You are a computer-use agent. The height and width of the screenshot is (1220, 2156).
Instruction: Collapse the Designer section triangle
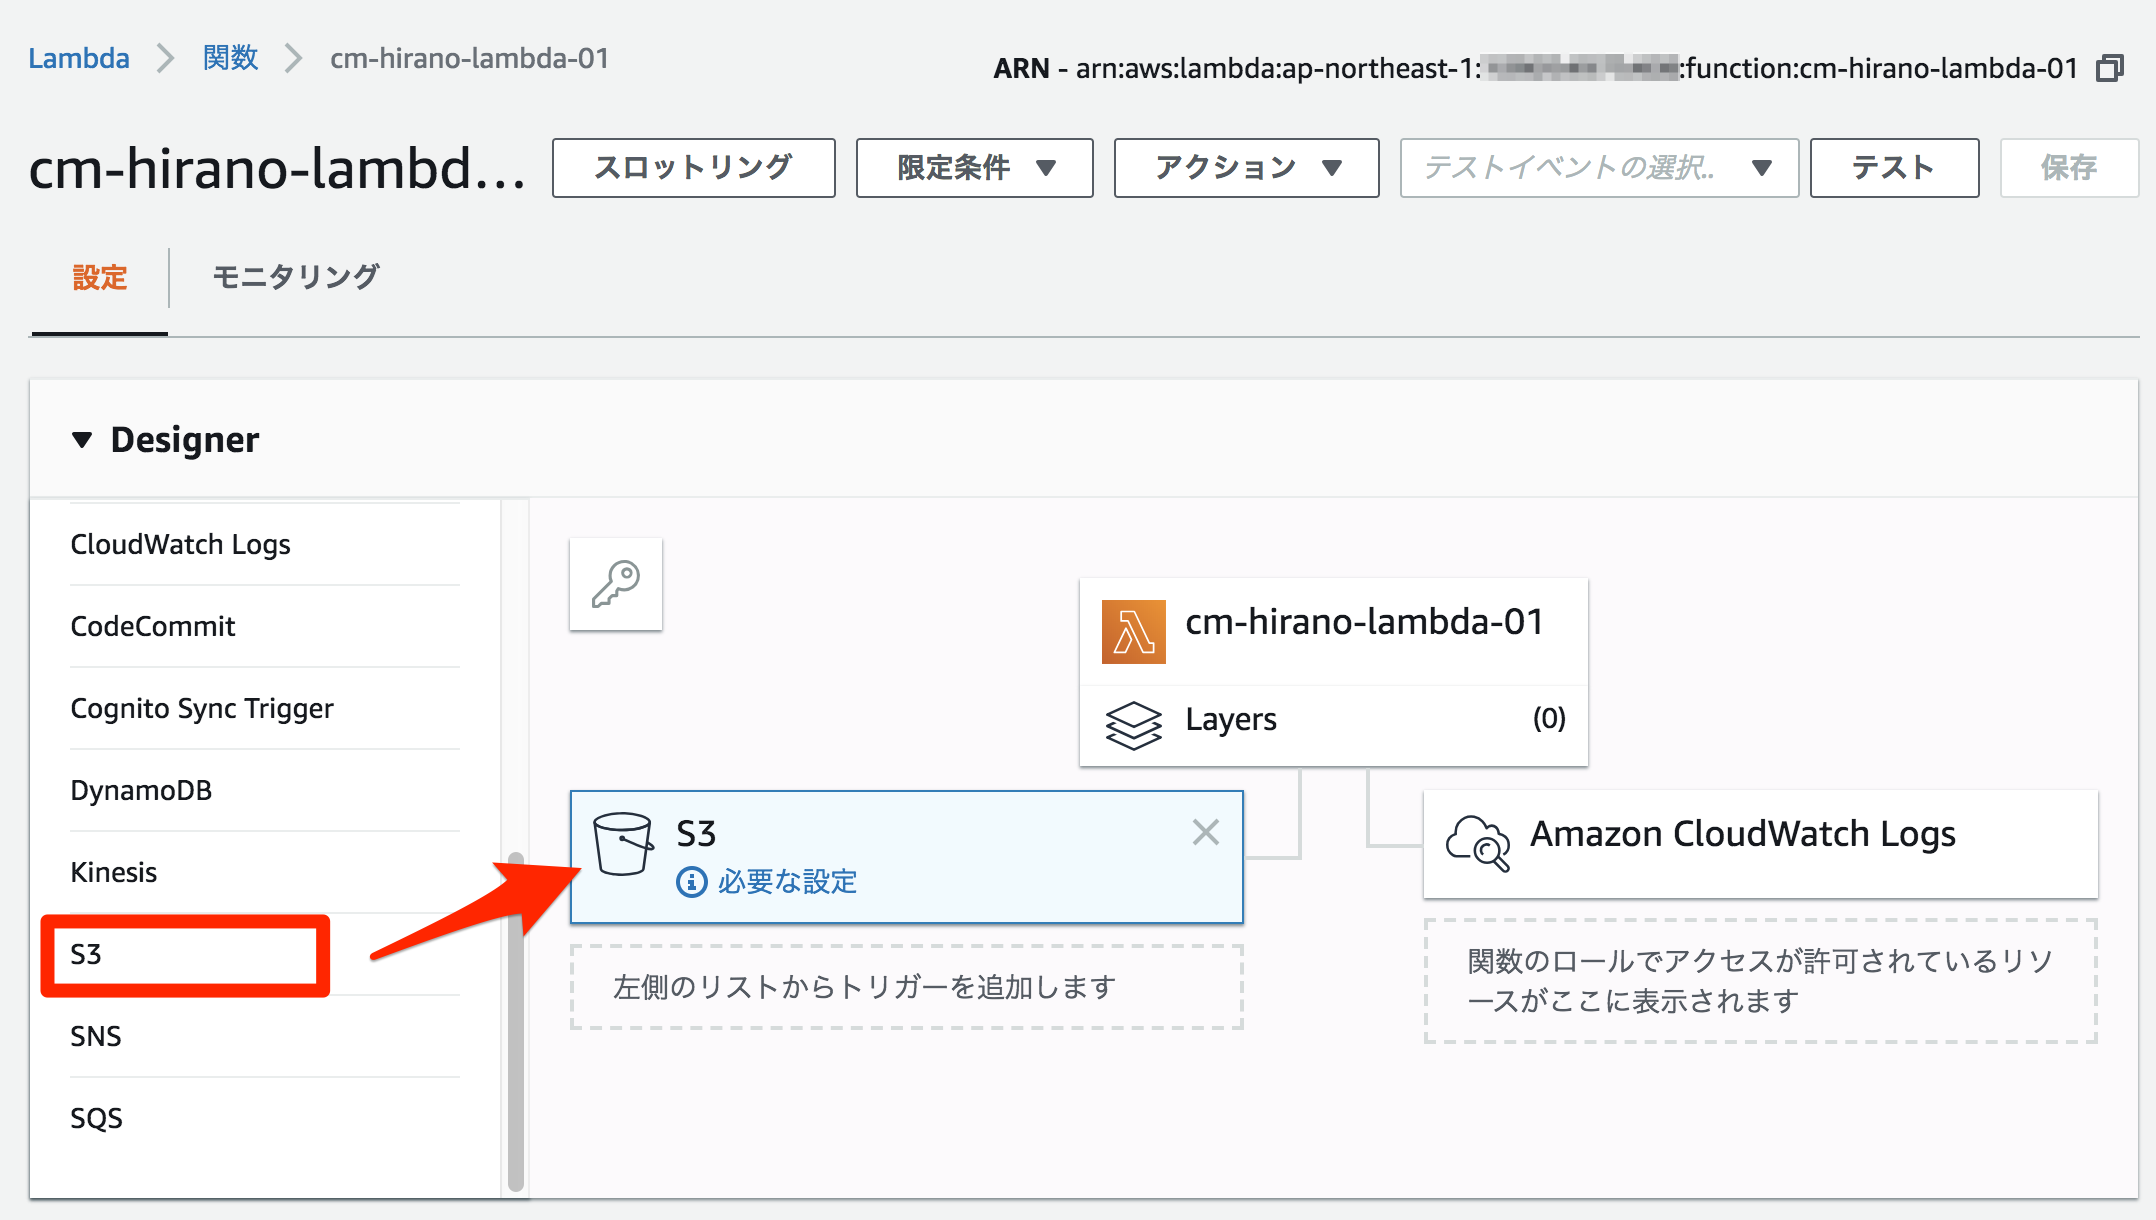point(82,440)
